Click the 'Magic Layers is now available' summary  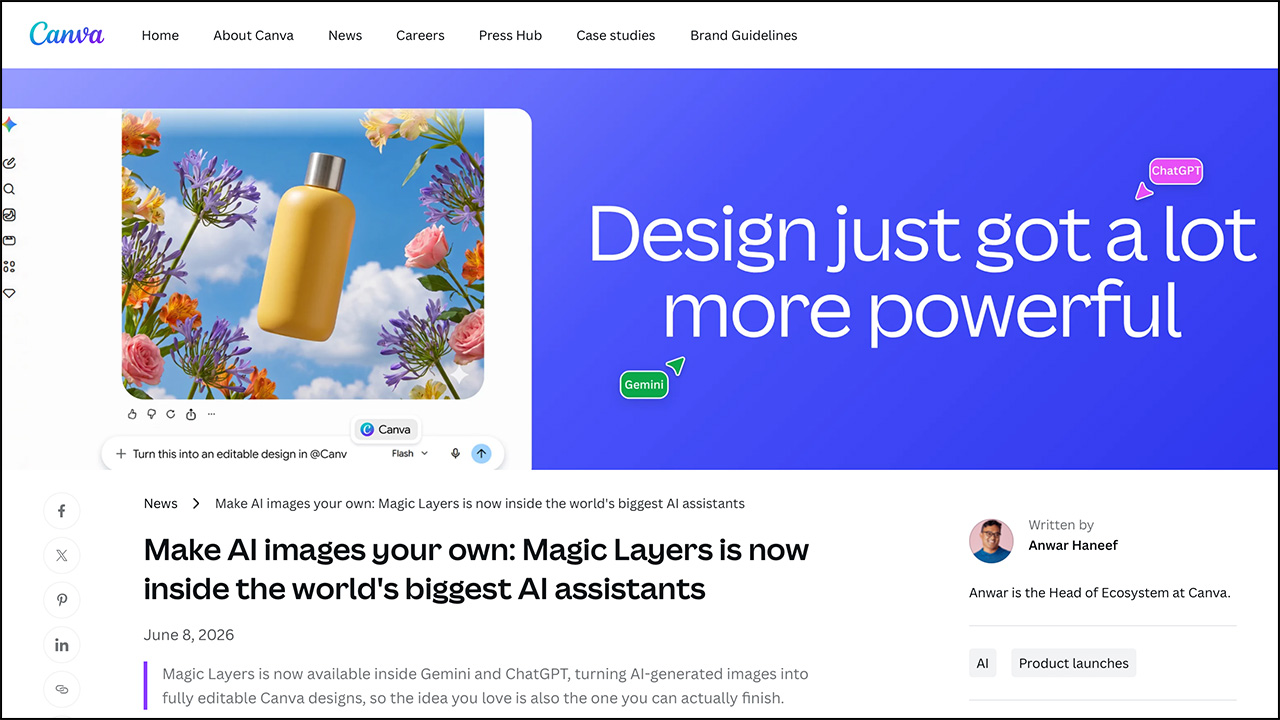[x=485, y=686]
